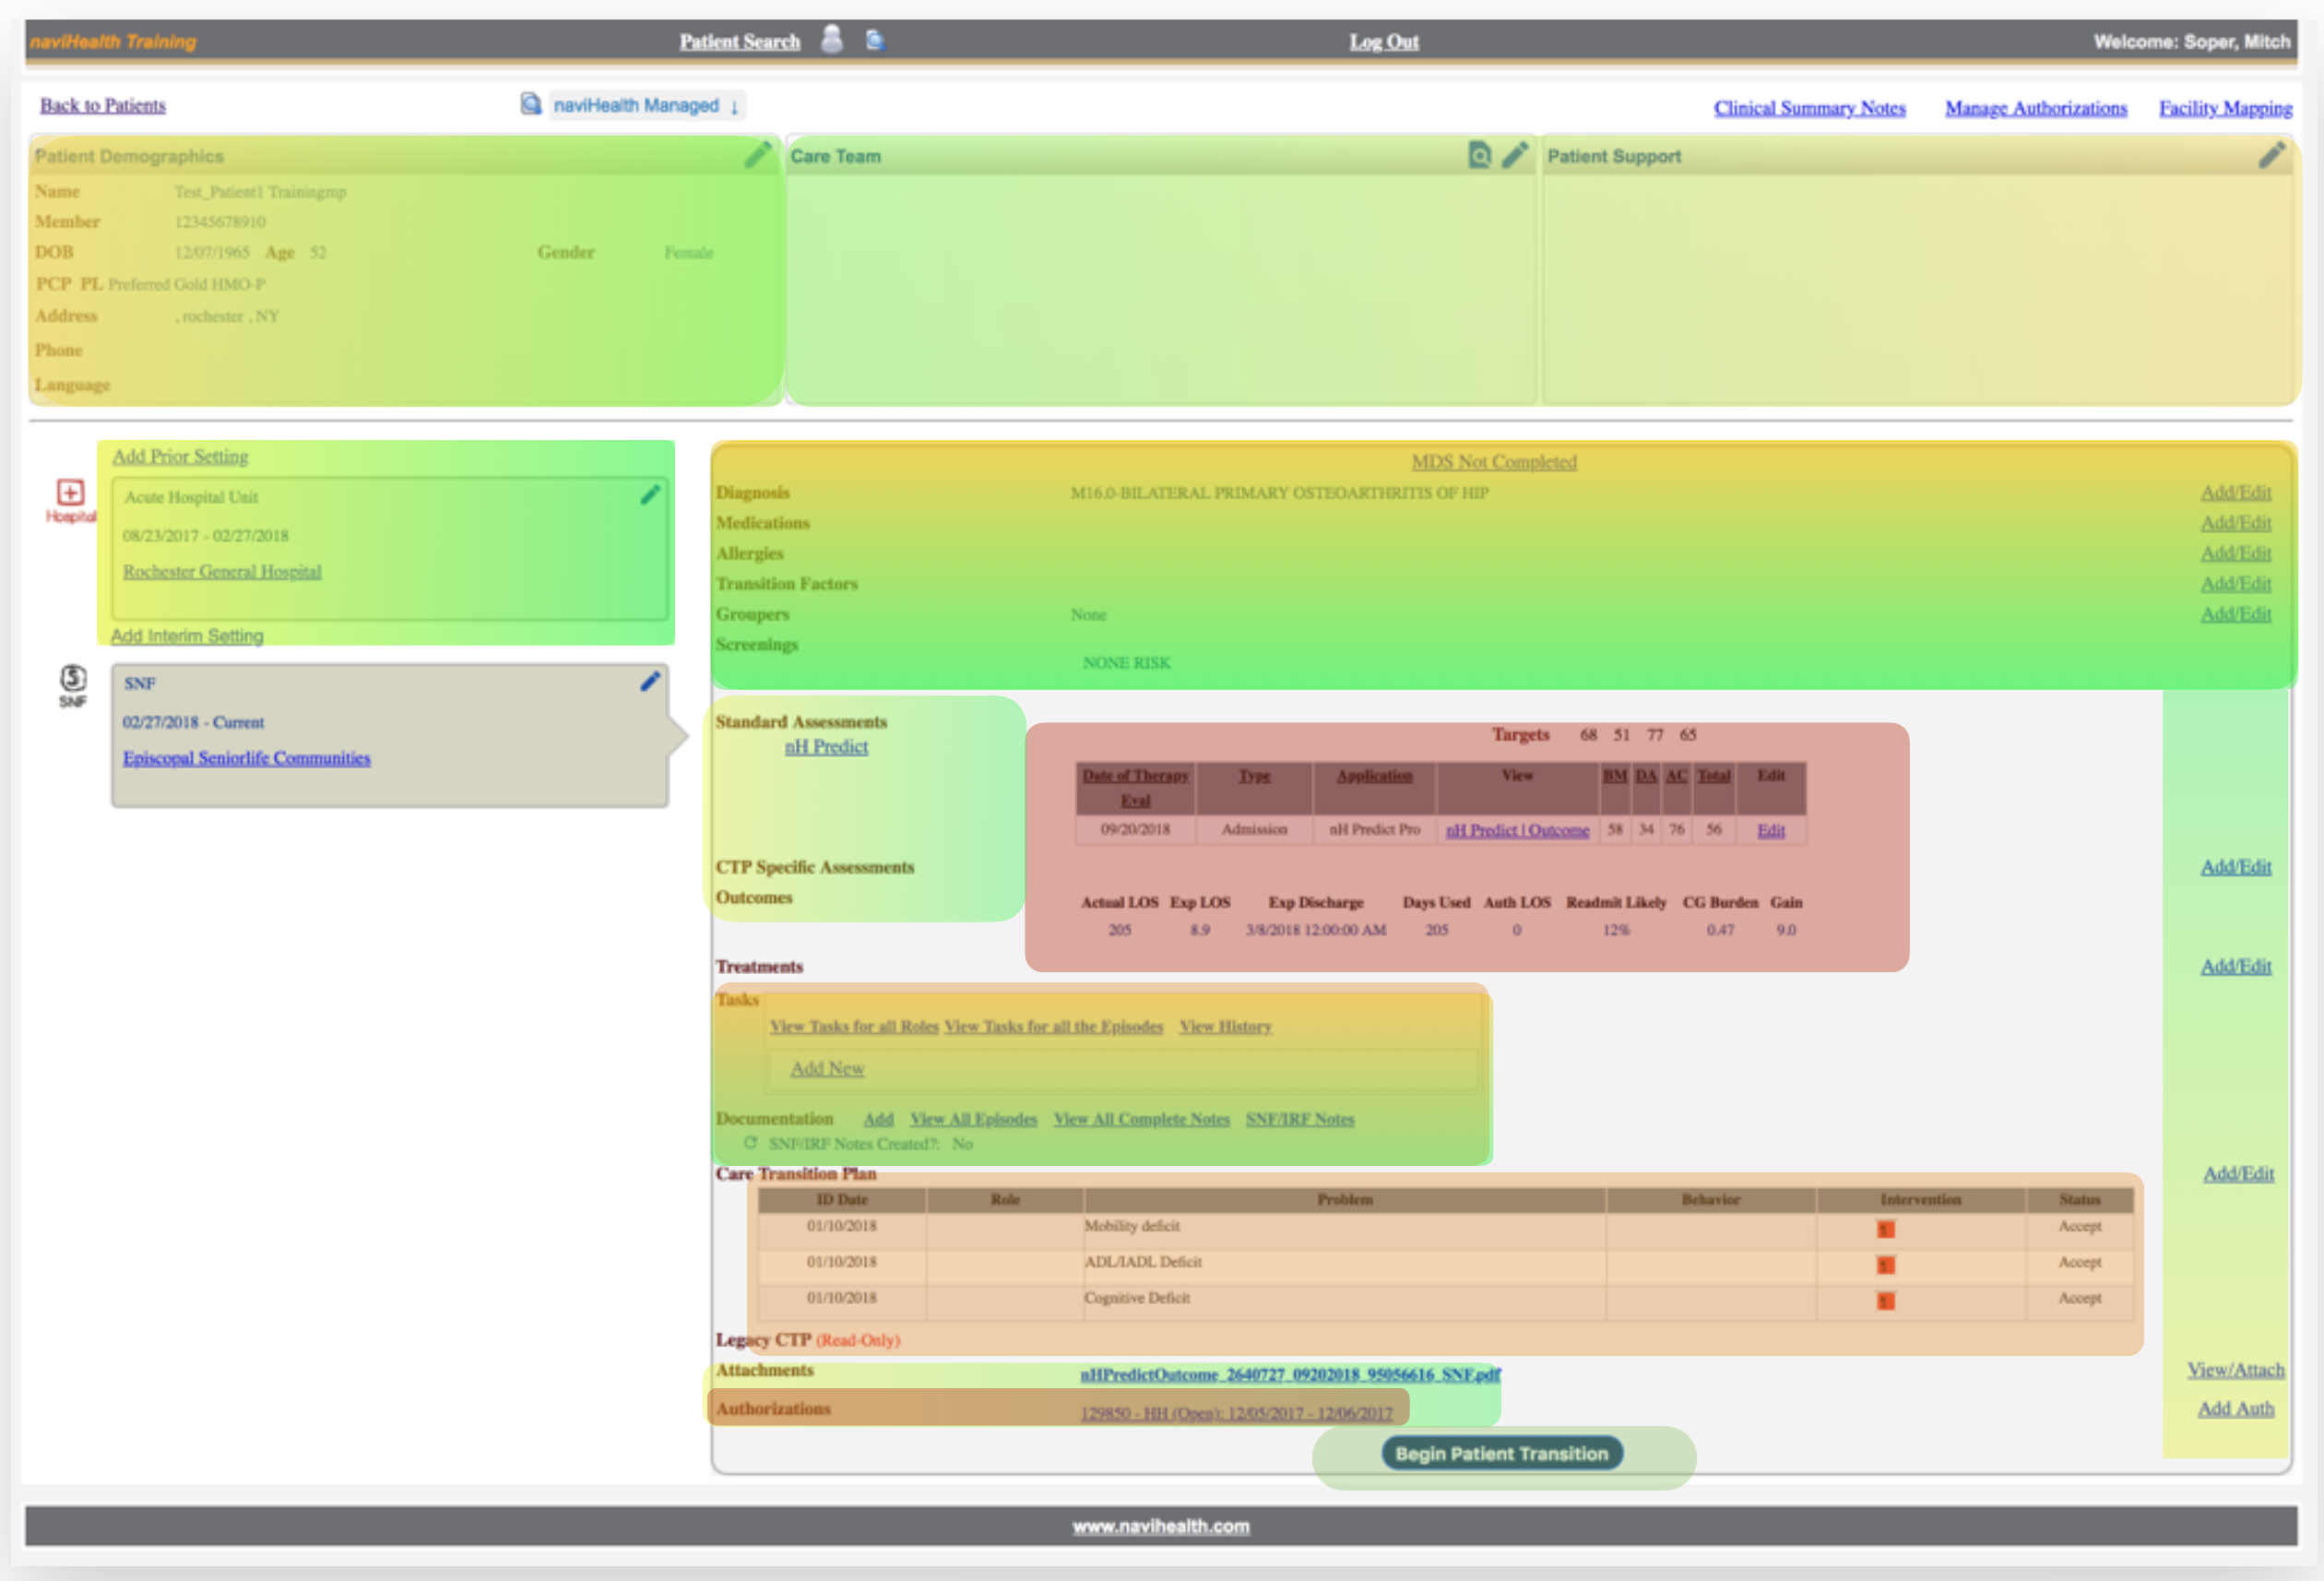Screen dimensions: 2324x1581
Task: Sort by the Application column header
Action: 1374,776
